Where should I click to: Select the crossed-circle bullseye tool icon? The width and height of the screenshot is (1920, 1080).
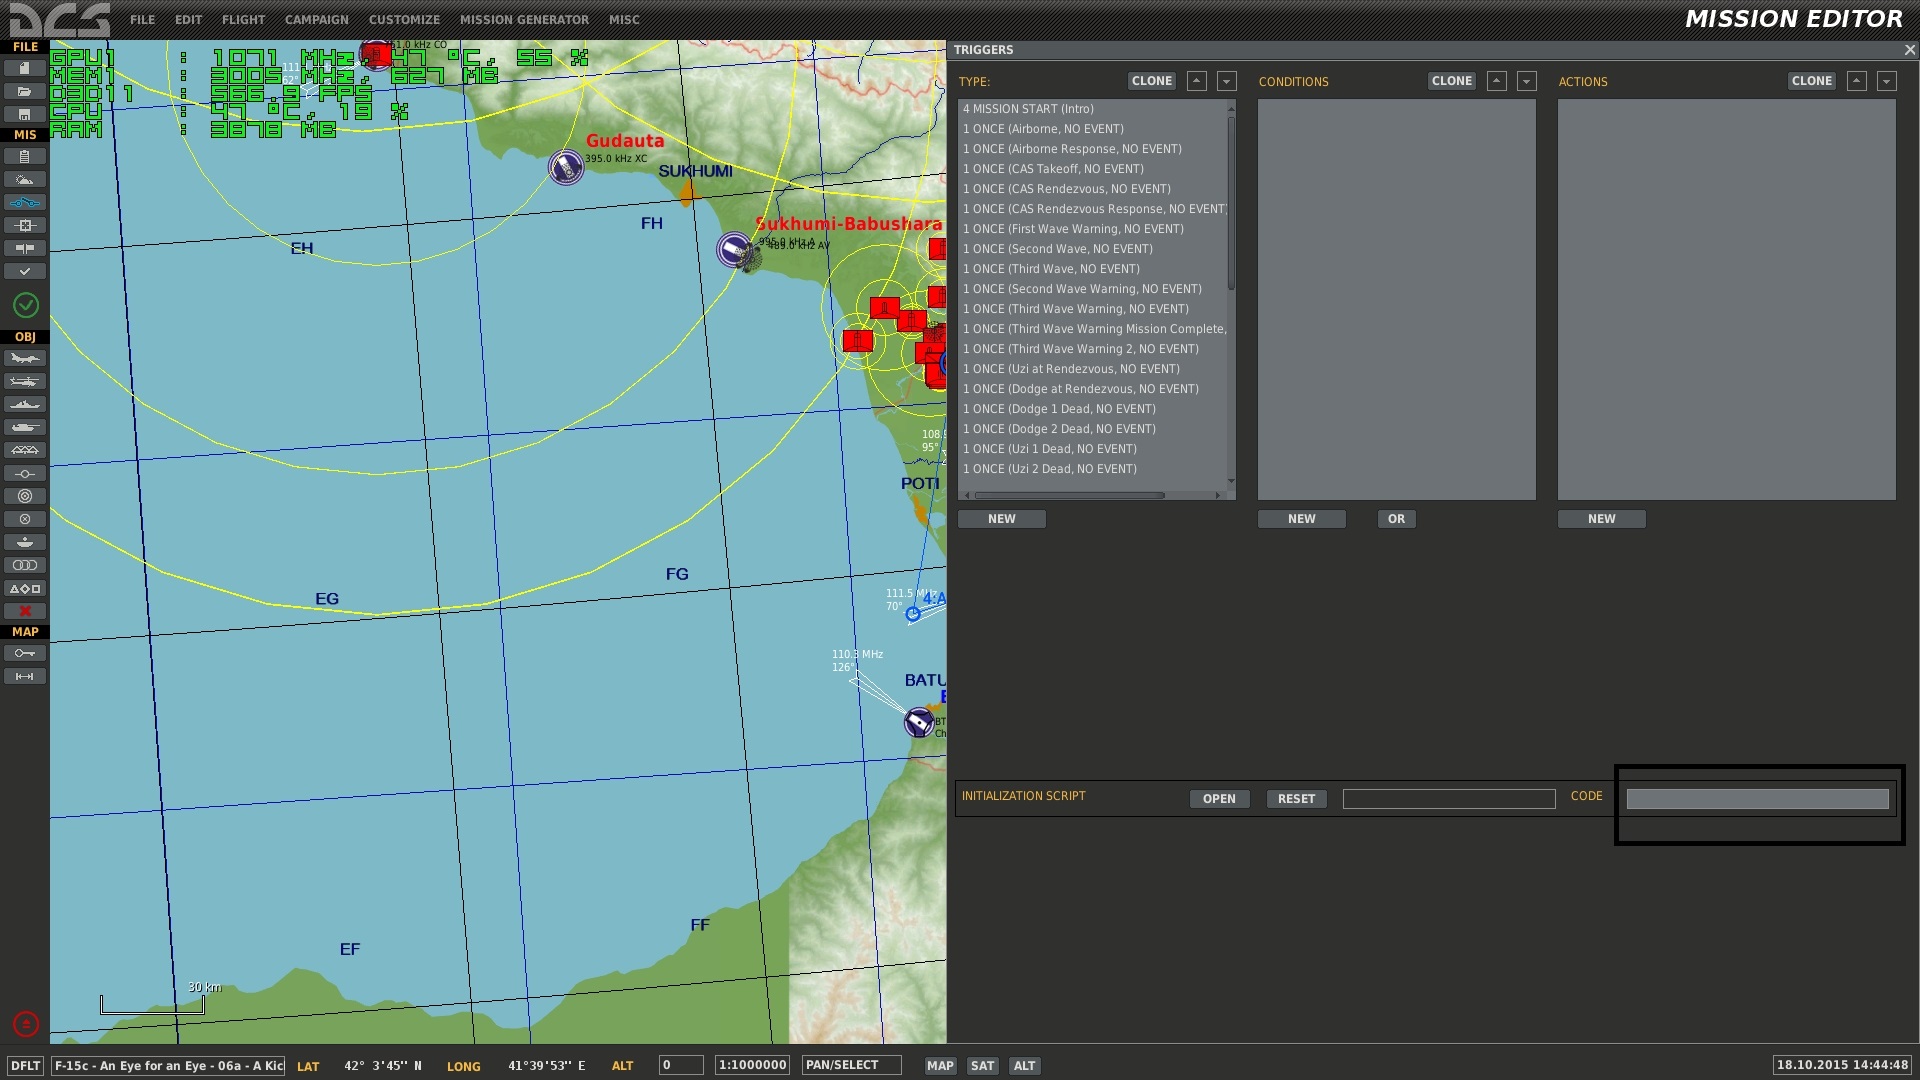(x=25, y=519)
